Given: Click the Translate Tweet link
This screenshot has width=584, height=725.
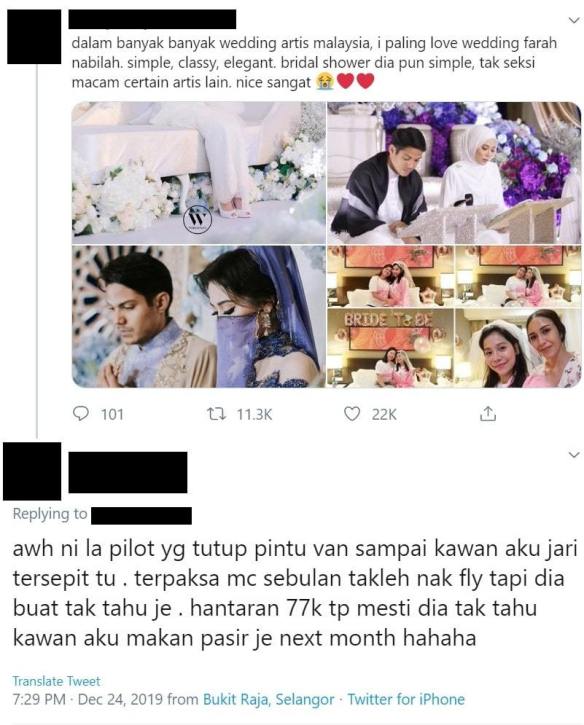Looking at the screenshot, I should pyautogui.click(x=56, y=681).
